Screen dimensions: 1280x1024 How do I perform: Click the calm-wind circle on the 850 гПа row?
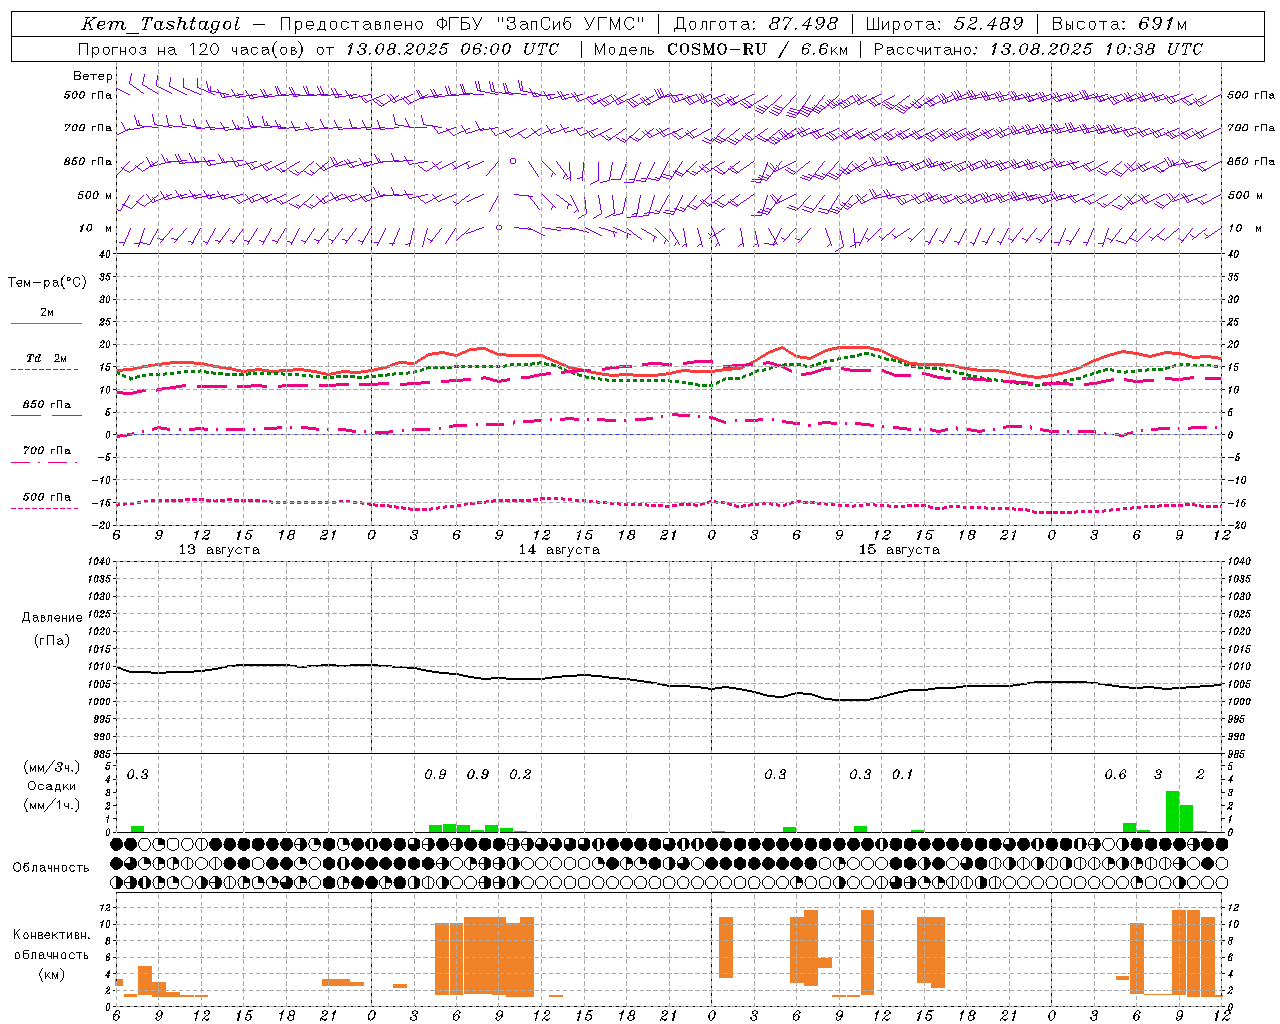(513, 160)
